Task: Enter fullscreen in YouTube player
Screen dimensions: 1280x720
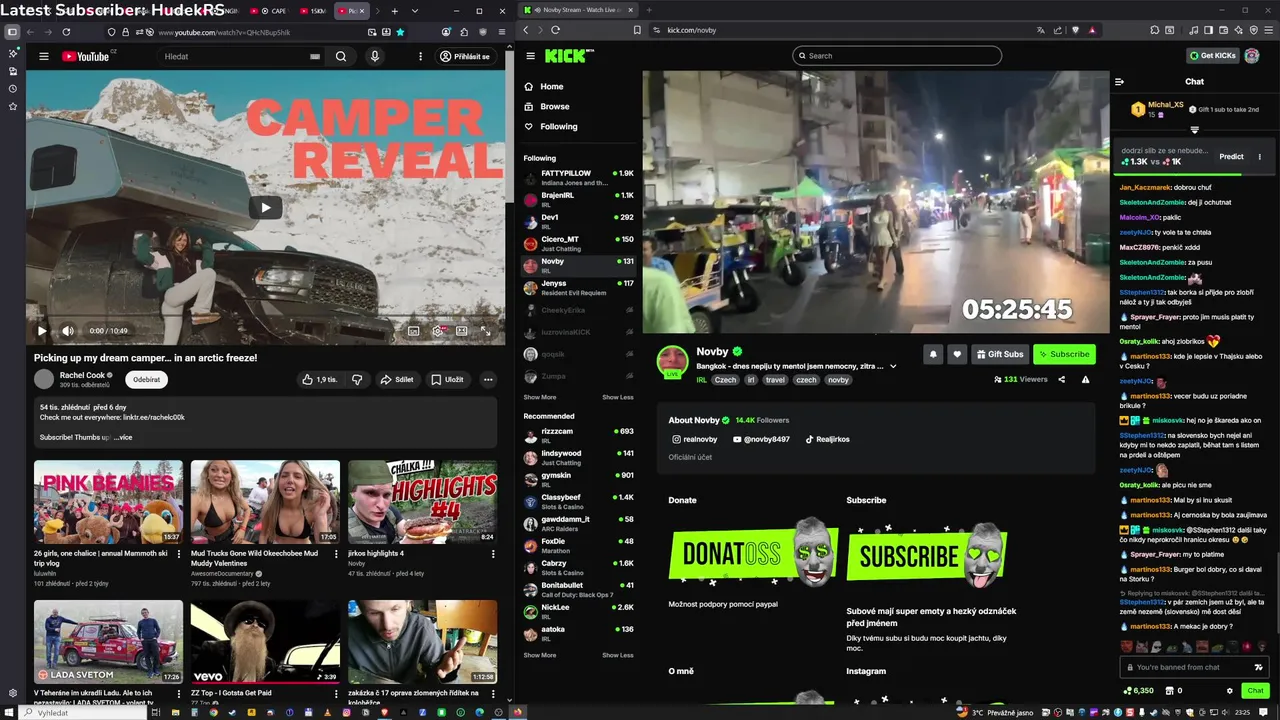Action: (x=486, y=331)
